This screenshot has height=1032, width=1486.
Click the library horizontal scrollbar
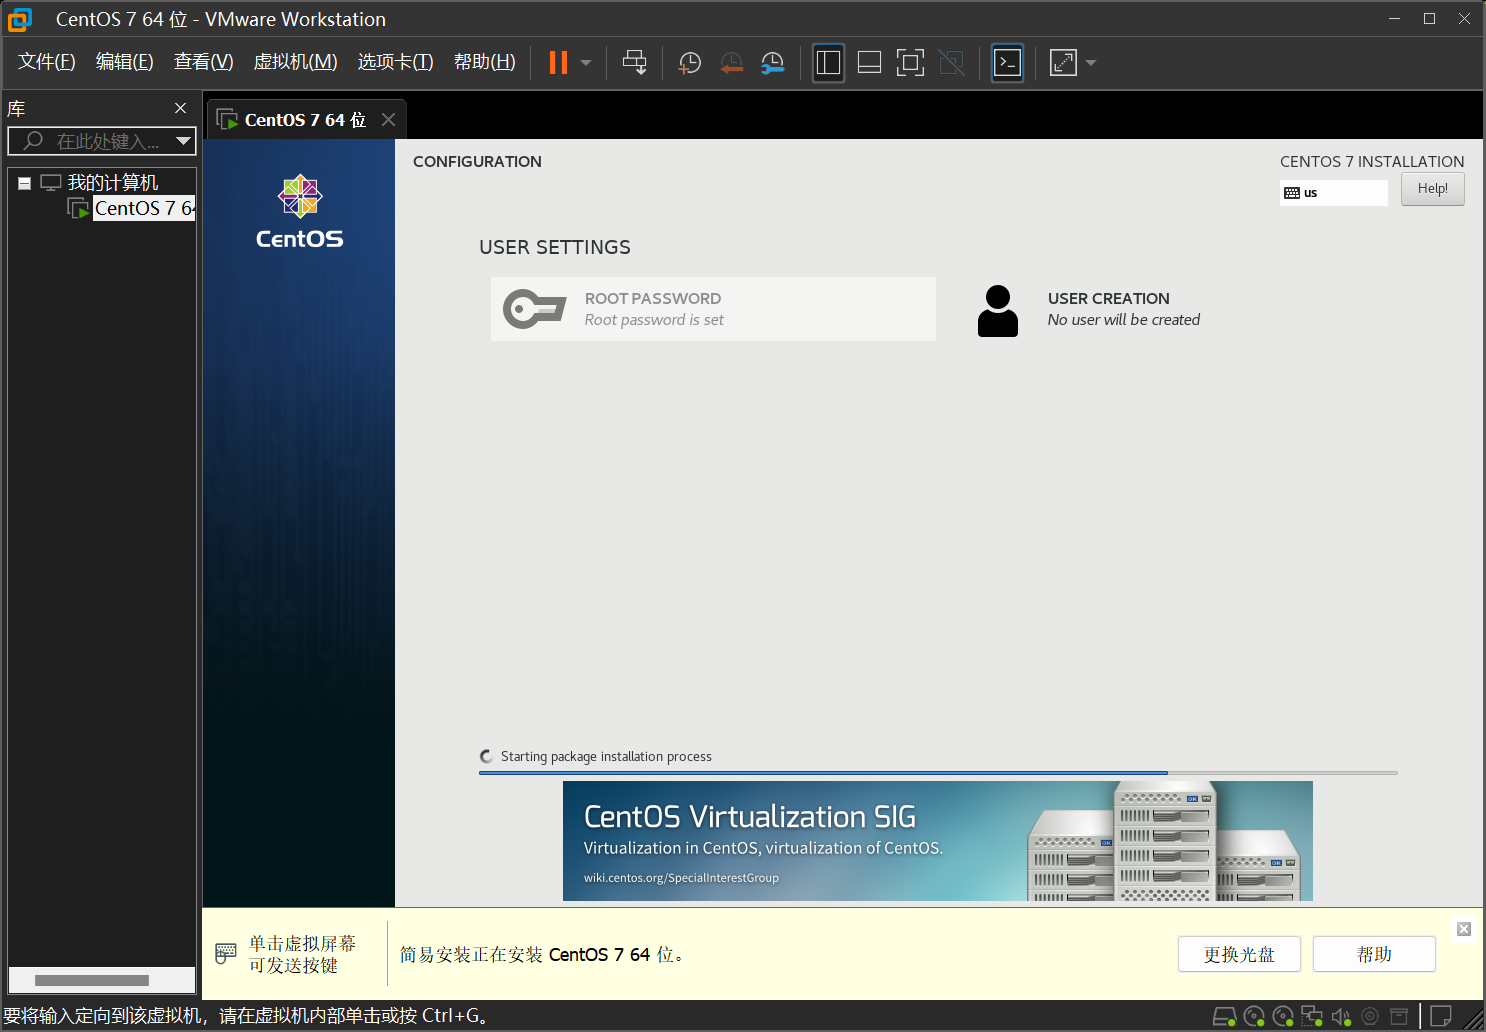pos(92,980)
